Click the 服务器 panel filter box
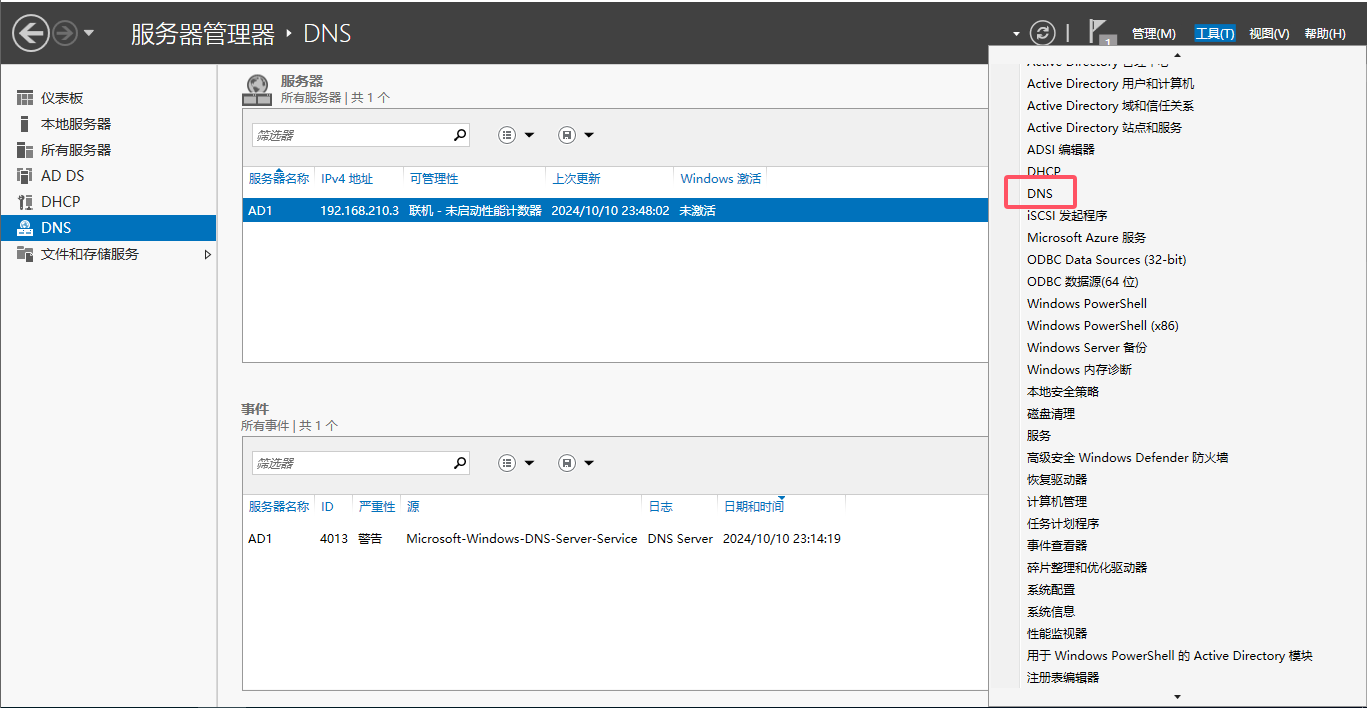 click(x=350, y=135)
